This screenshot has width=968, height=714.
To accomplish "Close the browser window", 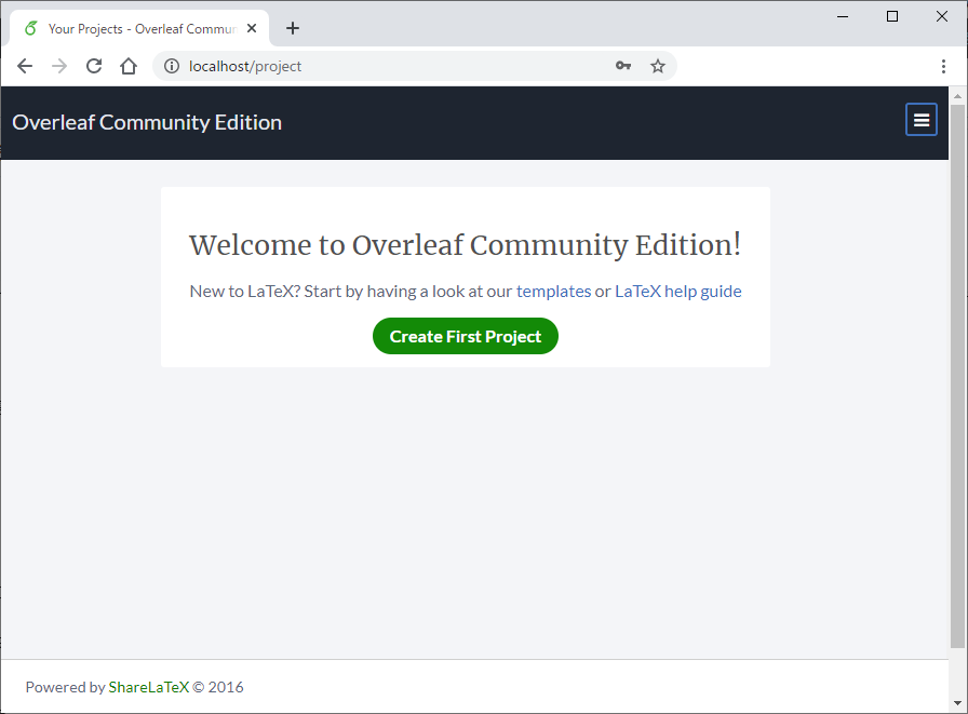I will tap(941, 17).
